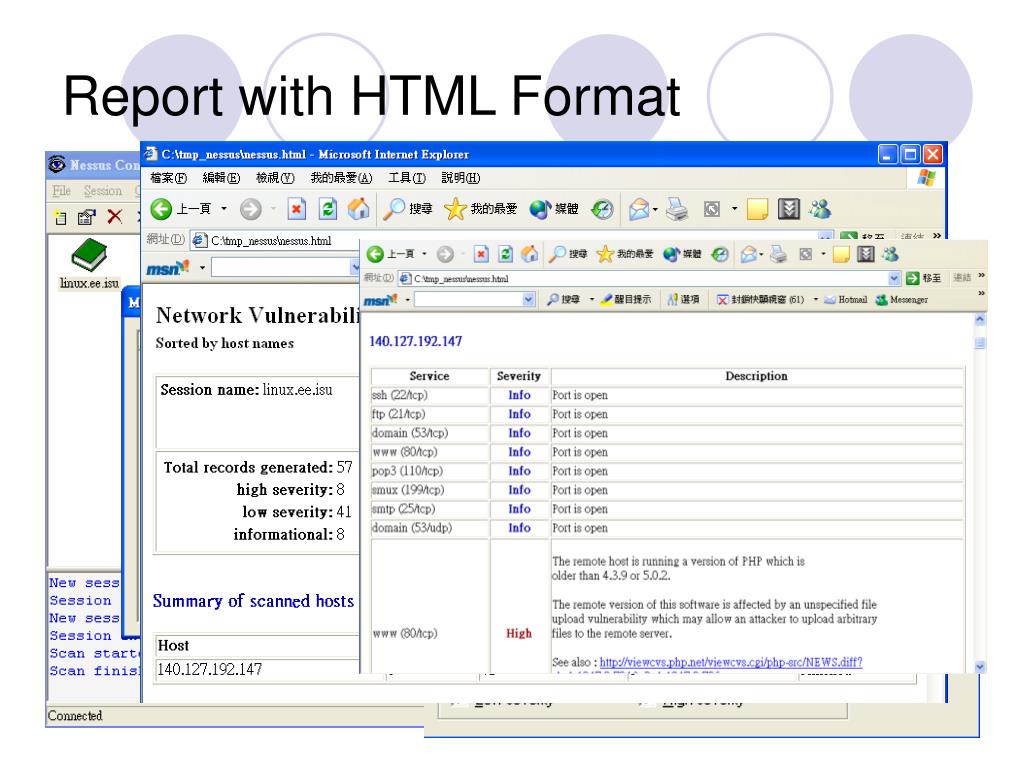Open address bar dropdown in front IE window

894,279
